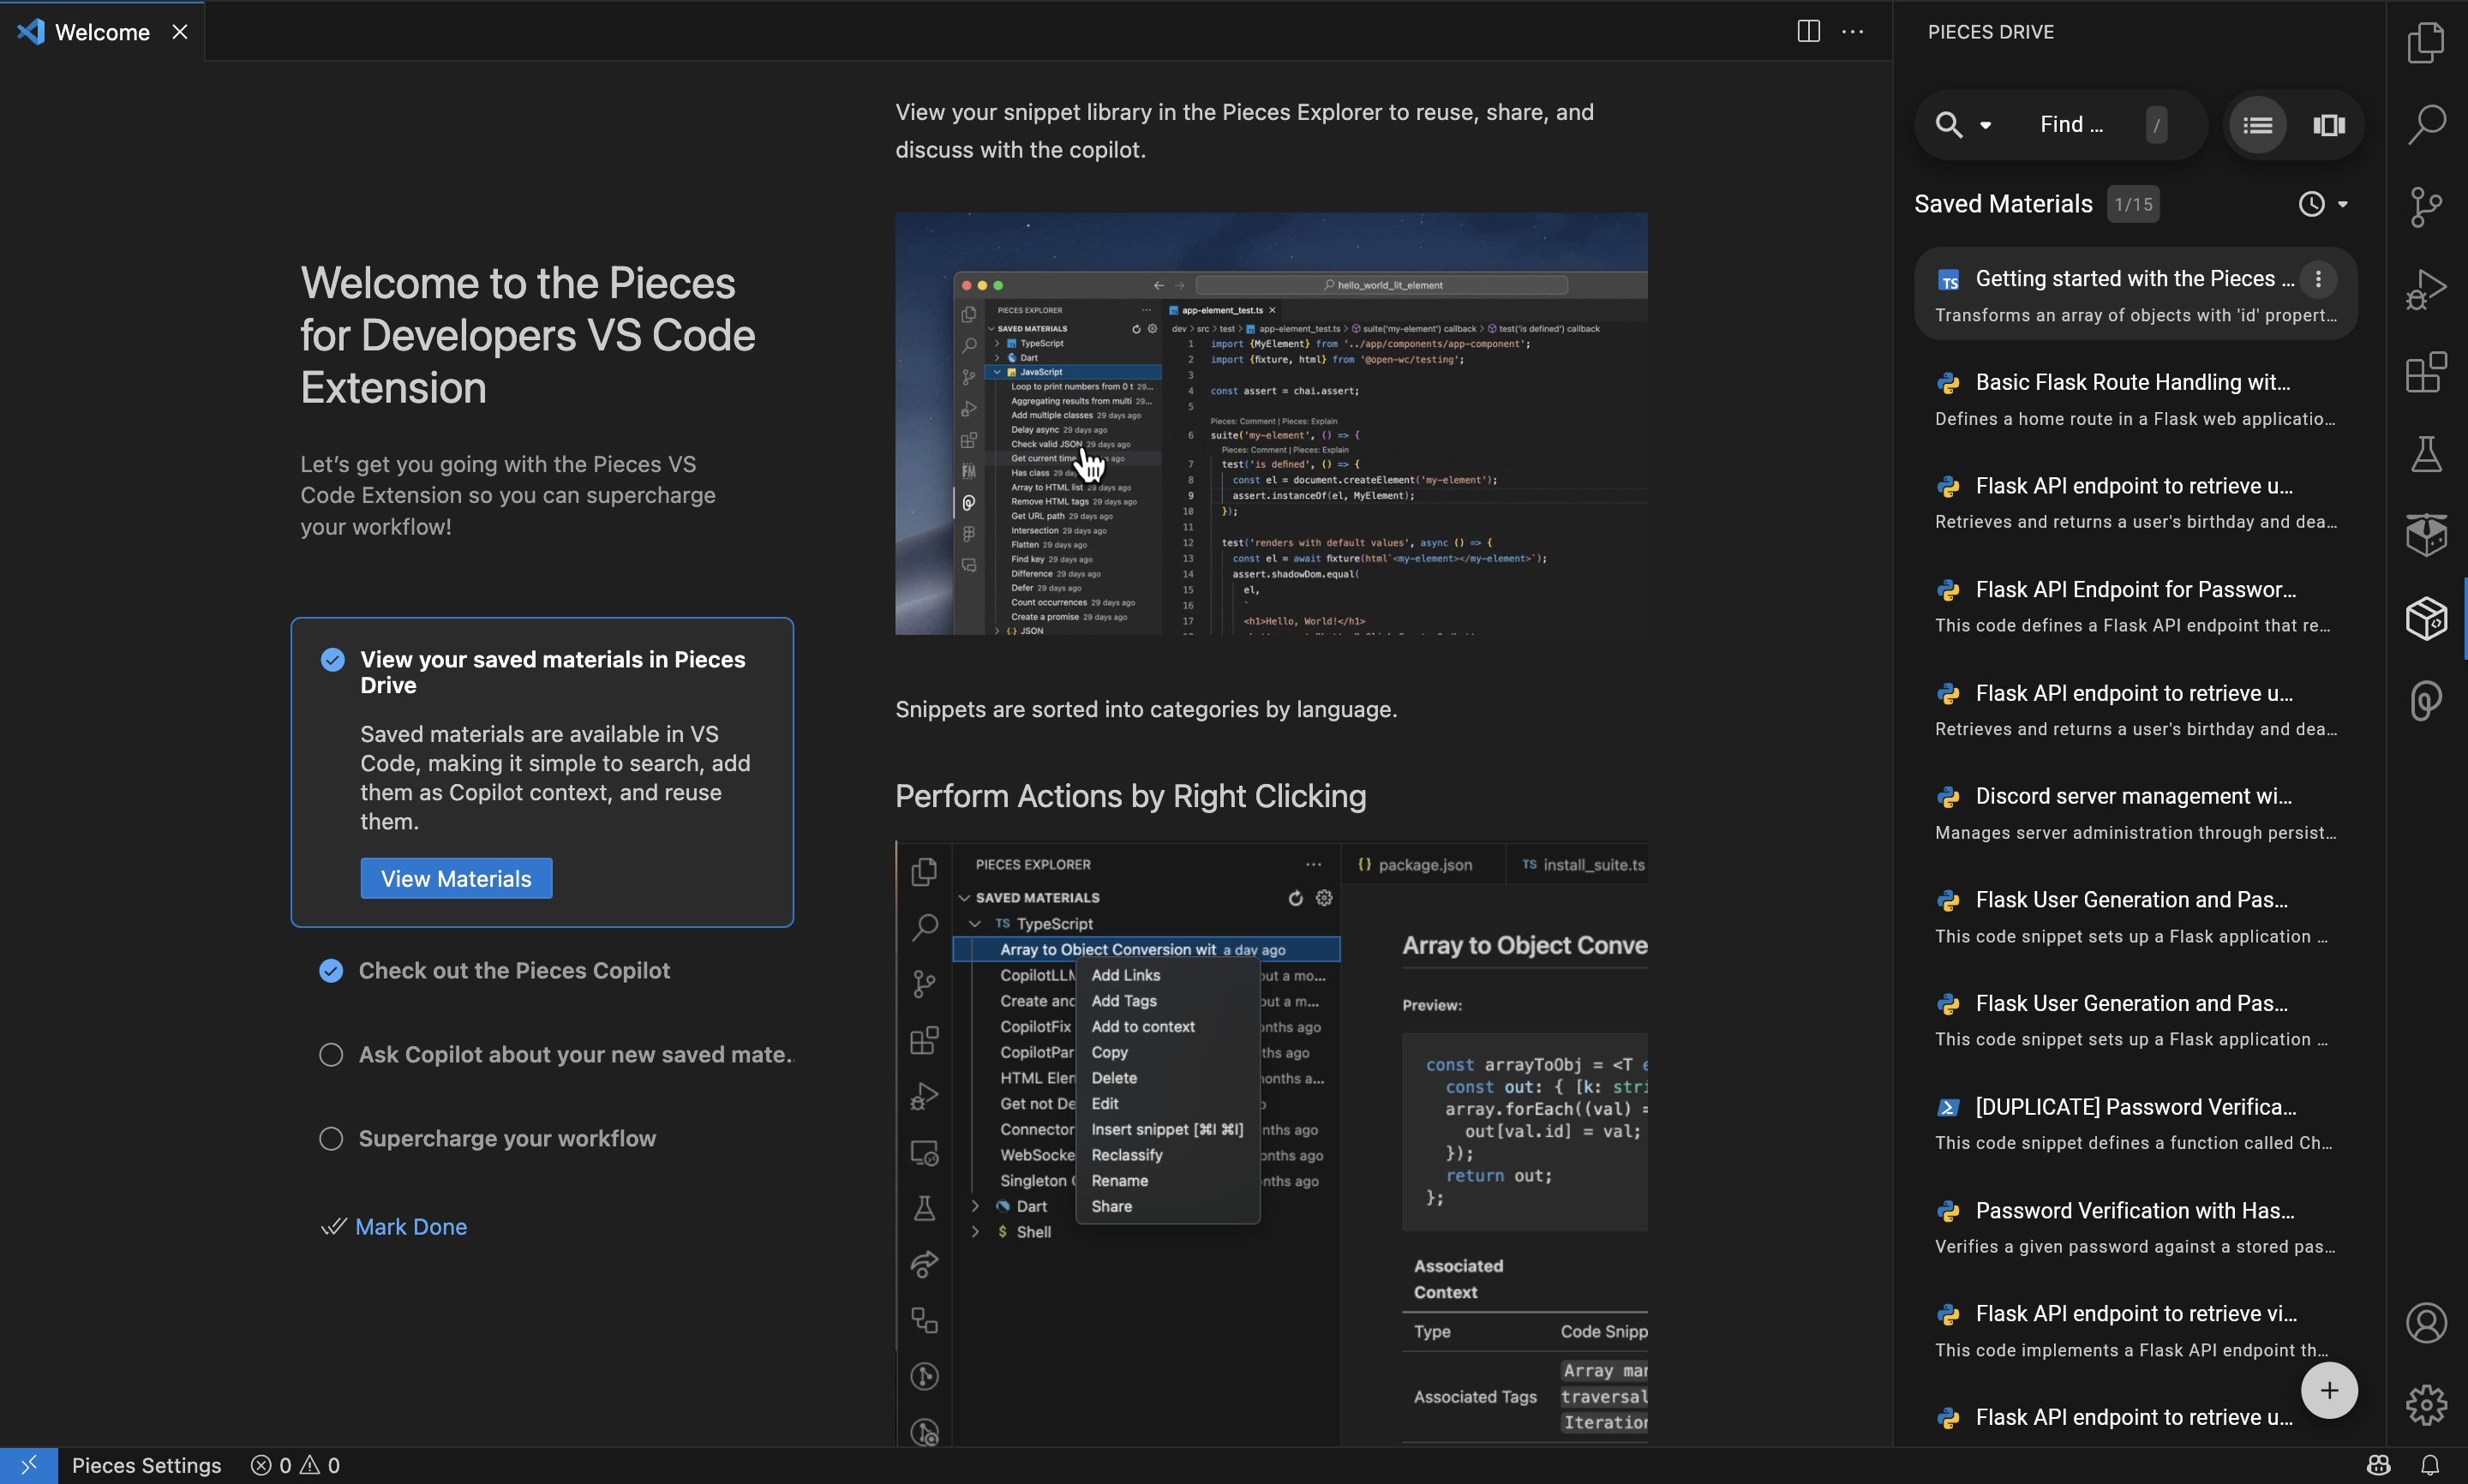Open the Testing flask view
The width and height of the screenshot is (2468, 1484).
point(2426,454)
